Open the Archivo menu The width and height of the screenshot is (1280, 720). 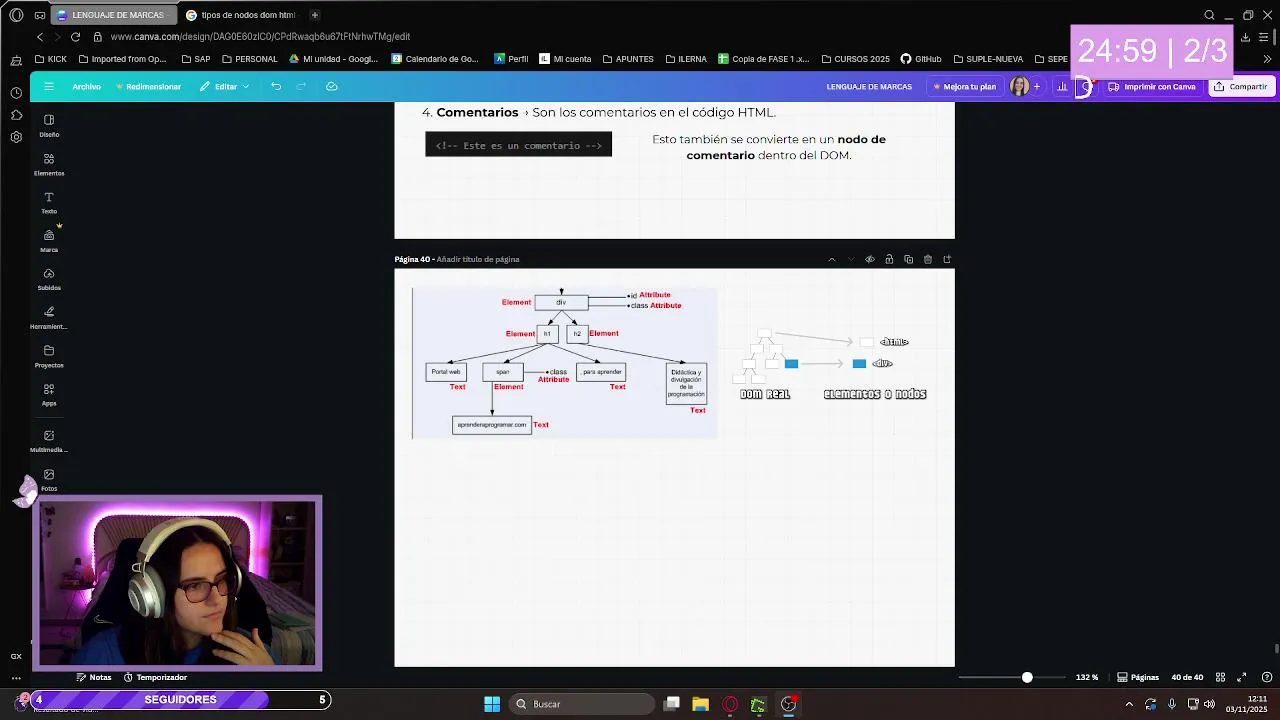coord(86,87)
